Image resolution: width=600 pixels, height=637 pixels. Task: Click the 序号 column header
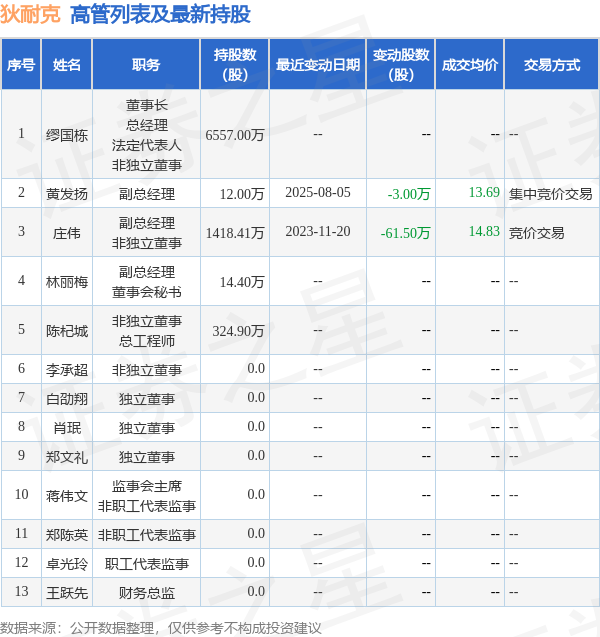pyautogui.click(x=21, y=65)
